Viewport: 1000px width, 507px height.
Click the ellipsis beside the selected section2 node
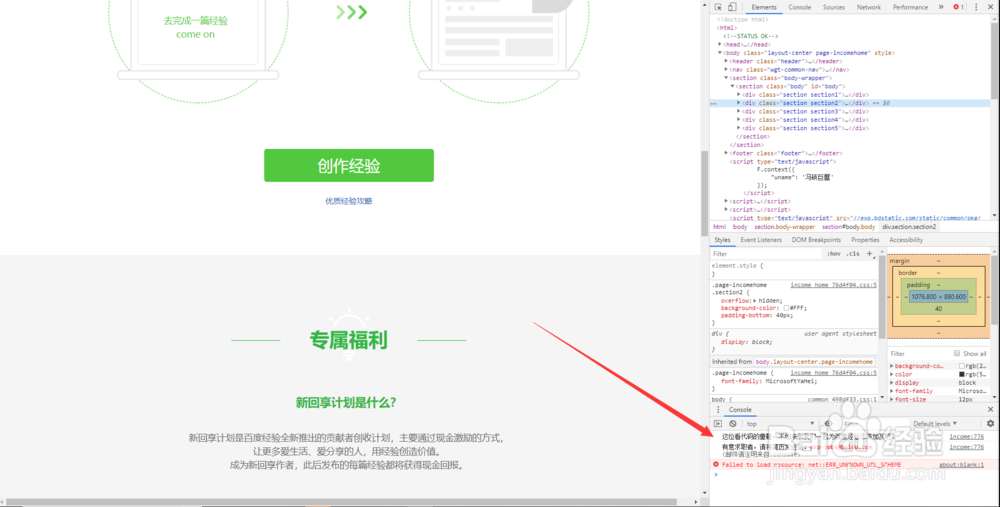coord(714,103)
